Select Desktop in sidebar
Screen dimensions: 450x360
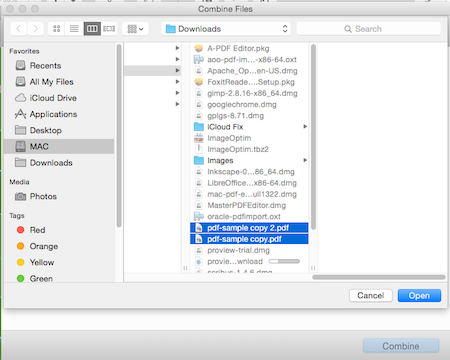[x=60, y=130]
